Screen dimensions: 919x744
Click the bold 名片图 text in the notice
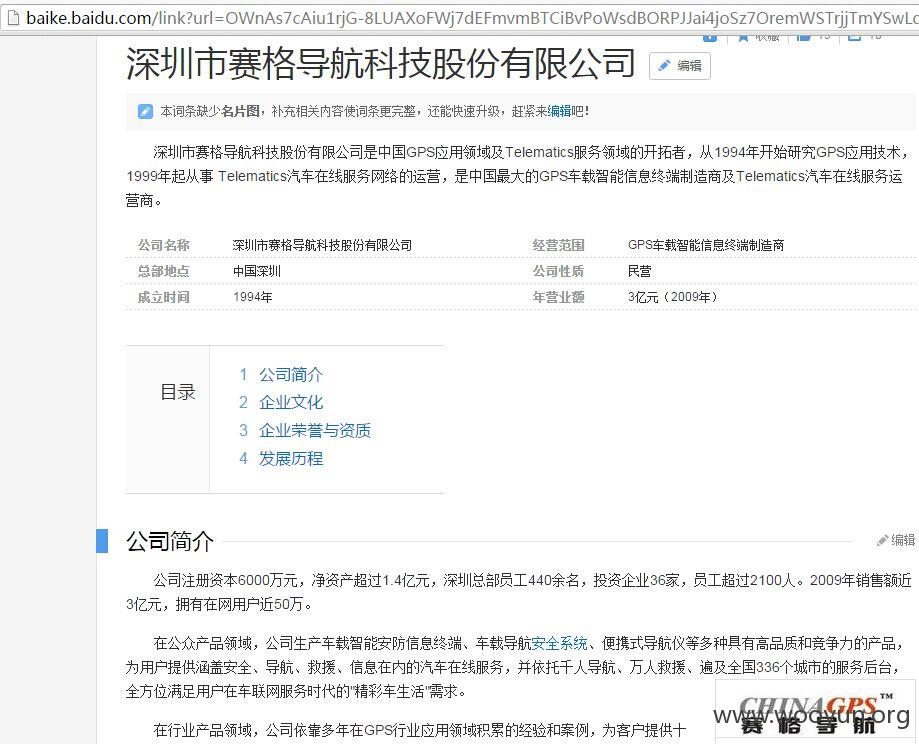tap(240, 111)
